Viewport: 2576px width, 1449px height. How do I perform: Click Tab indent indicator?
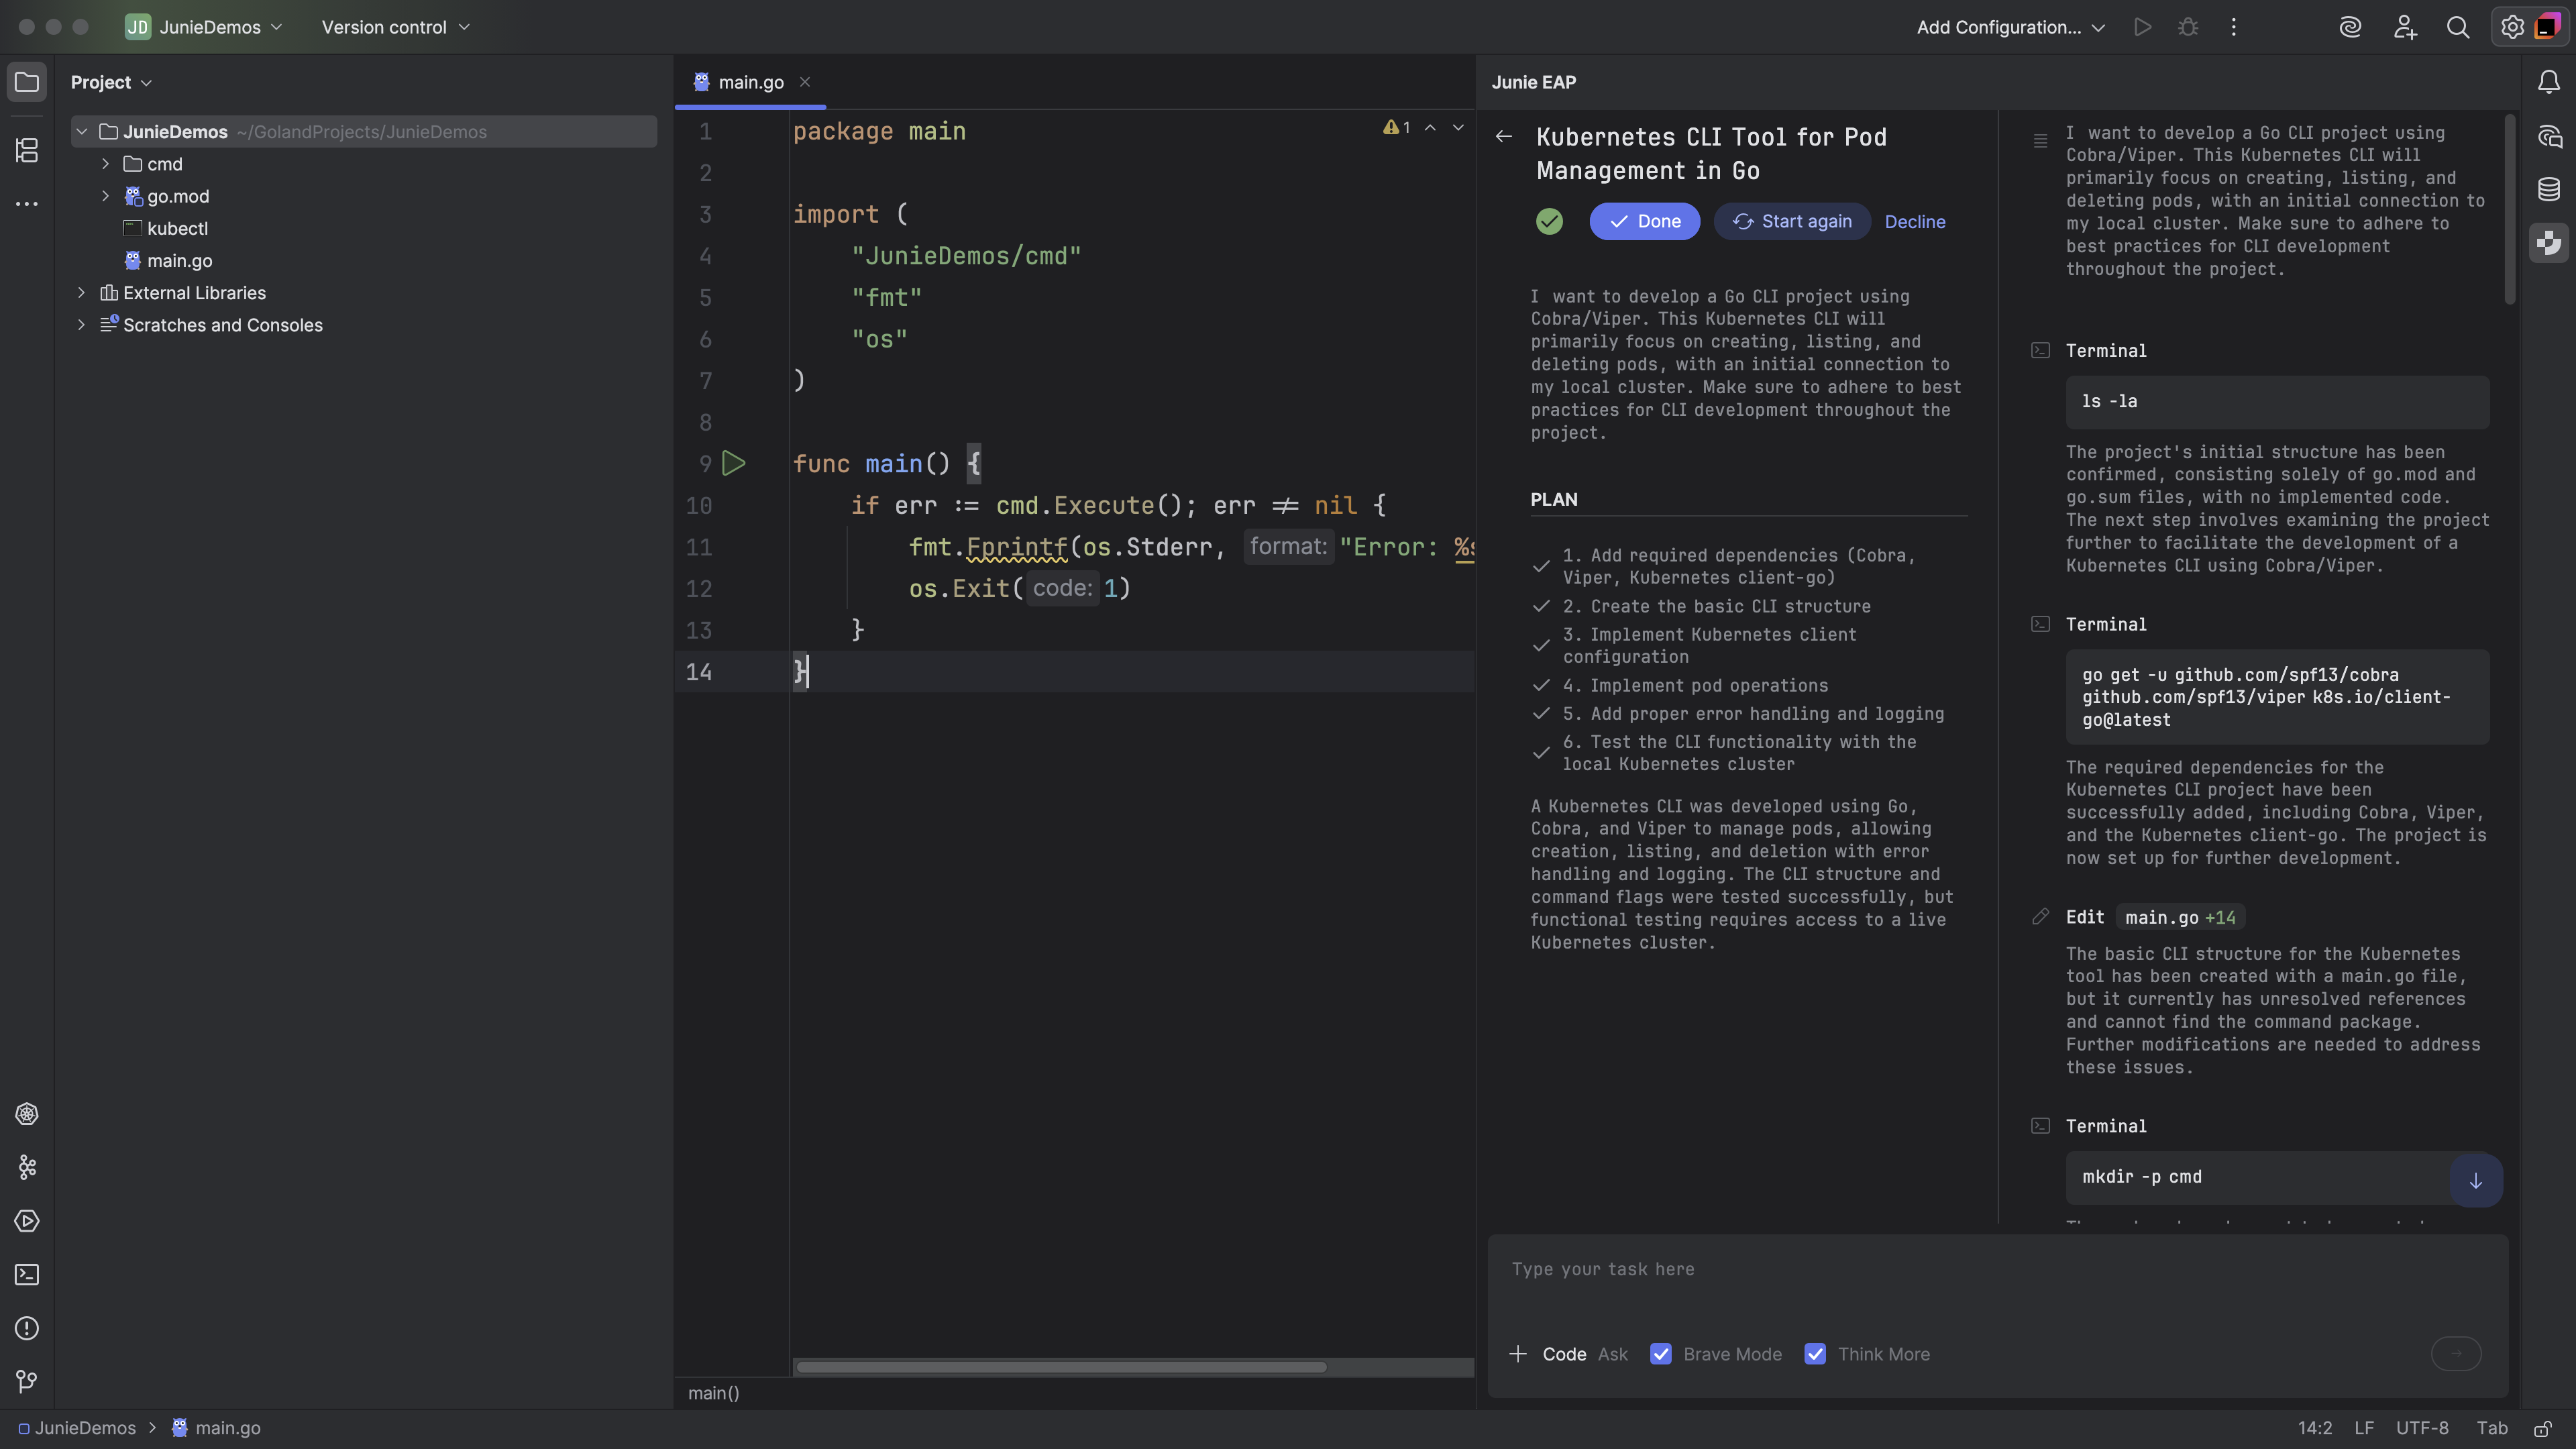(x=2492, y=1428)
